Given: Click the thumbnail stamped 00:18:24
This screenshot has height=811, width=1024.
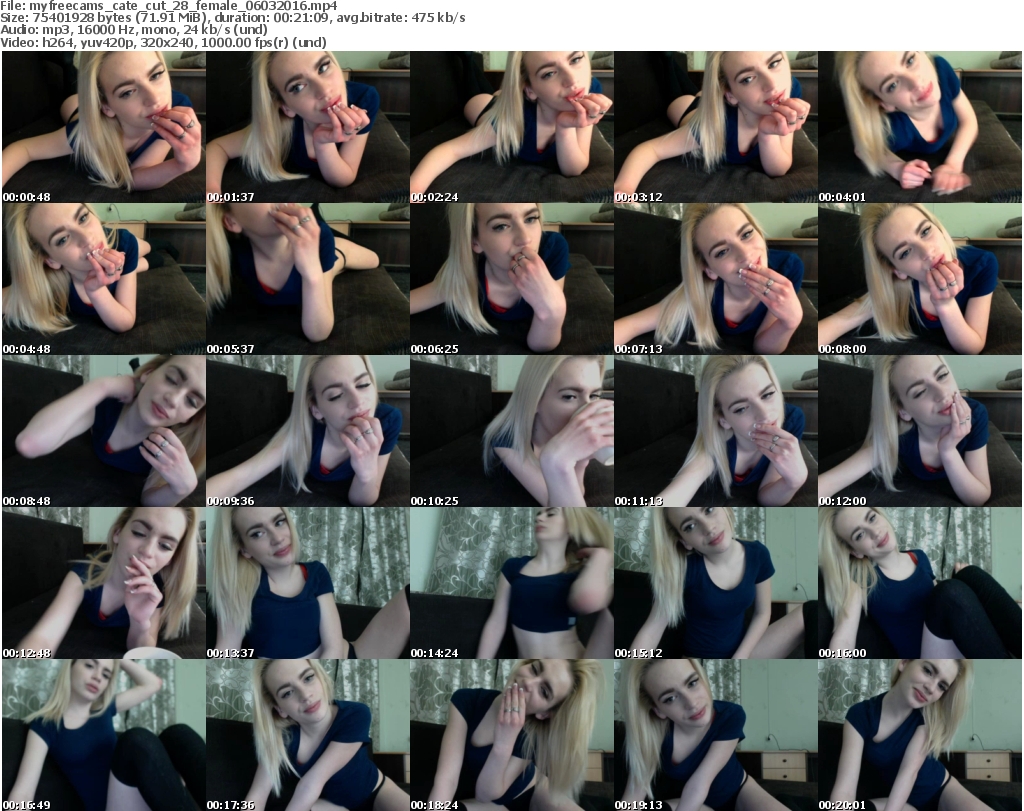Looking at the screenshot, I should point(512,735).
